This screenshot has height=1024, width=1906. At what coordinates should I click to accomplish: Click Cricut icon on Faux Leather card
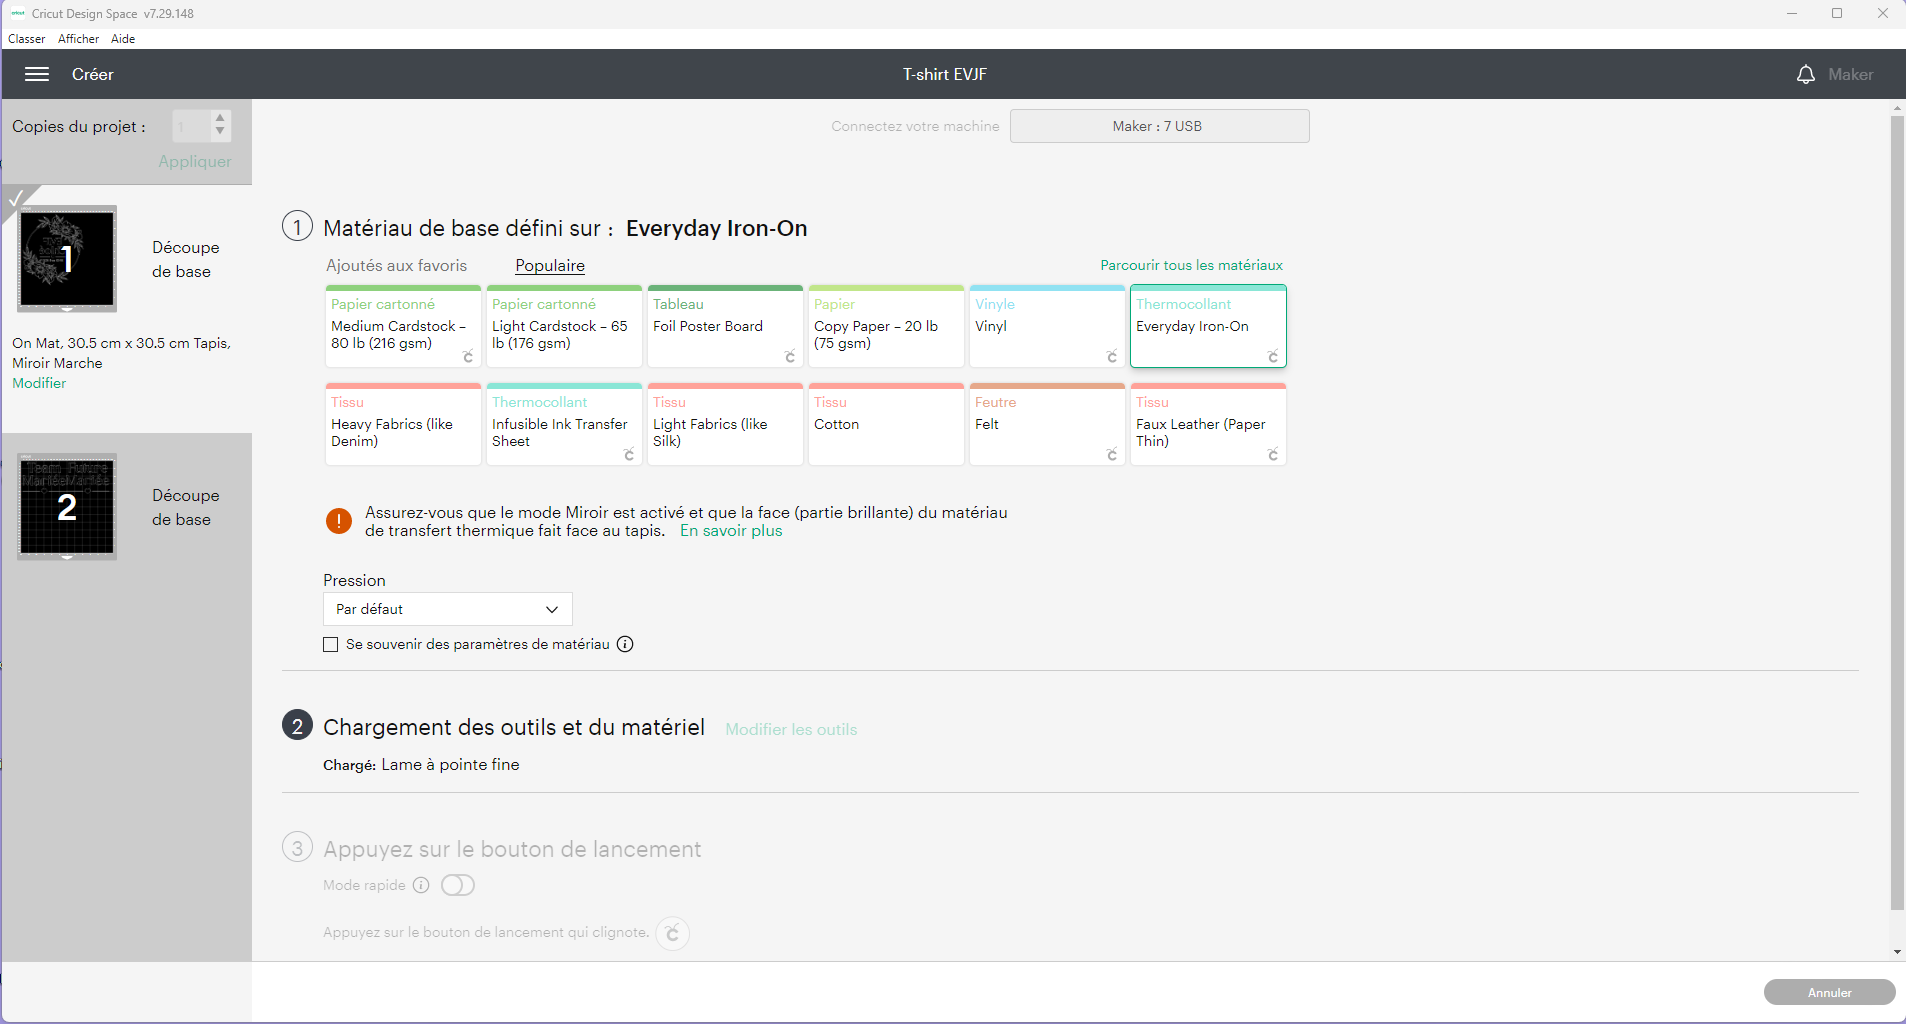click(1273, 455)
